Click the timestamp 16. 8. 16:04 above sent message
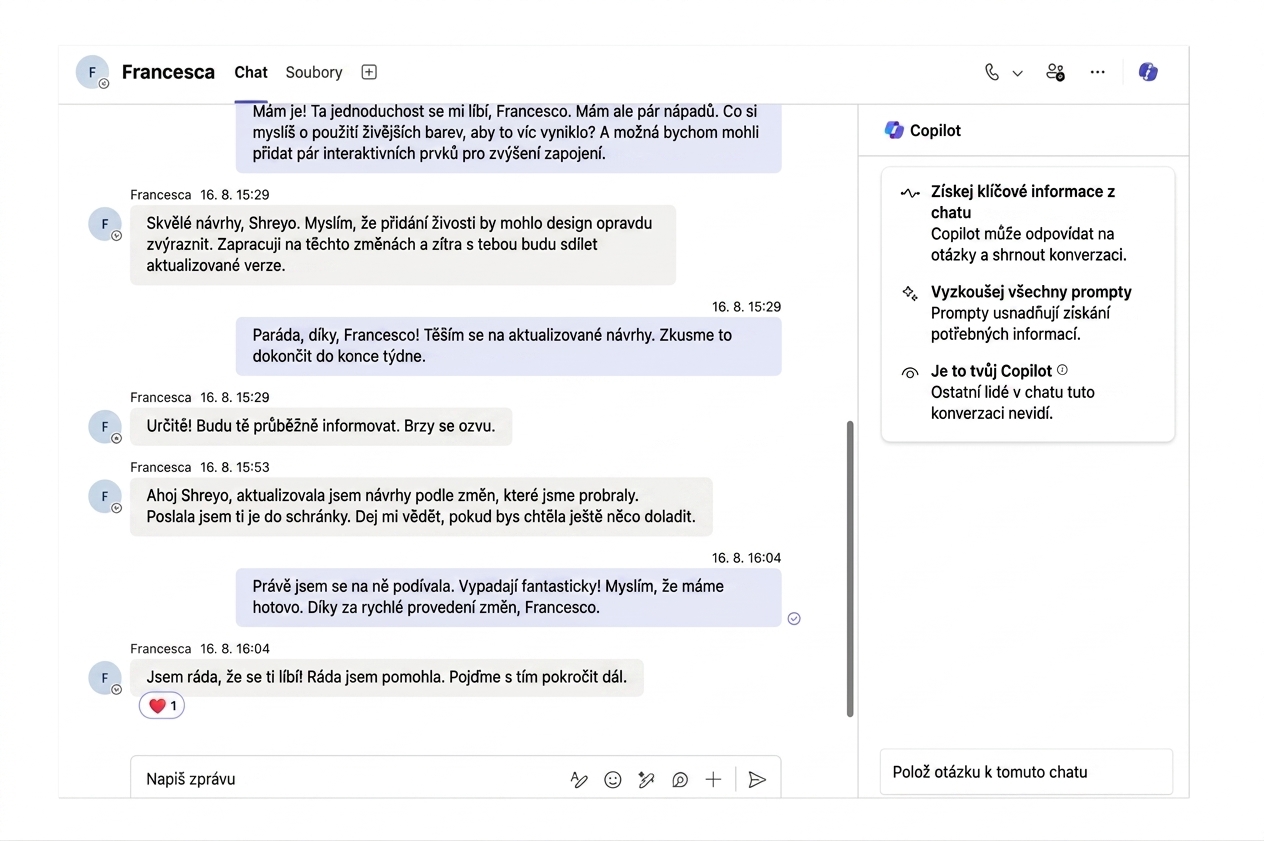 pos(746,557)
